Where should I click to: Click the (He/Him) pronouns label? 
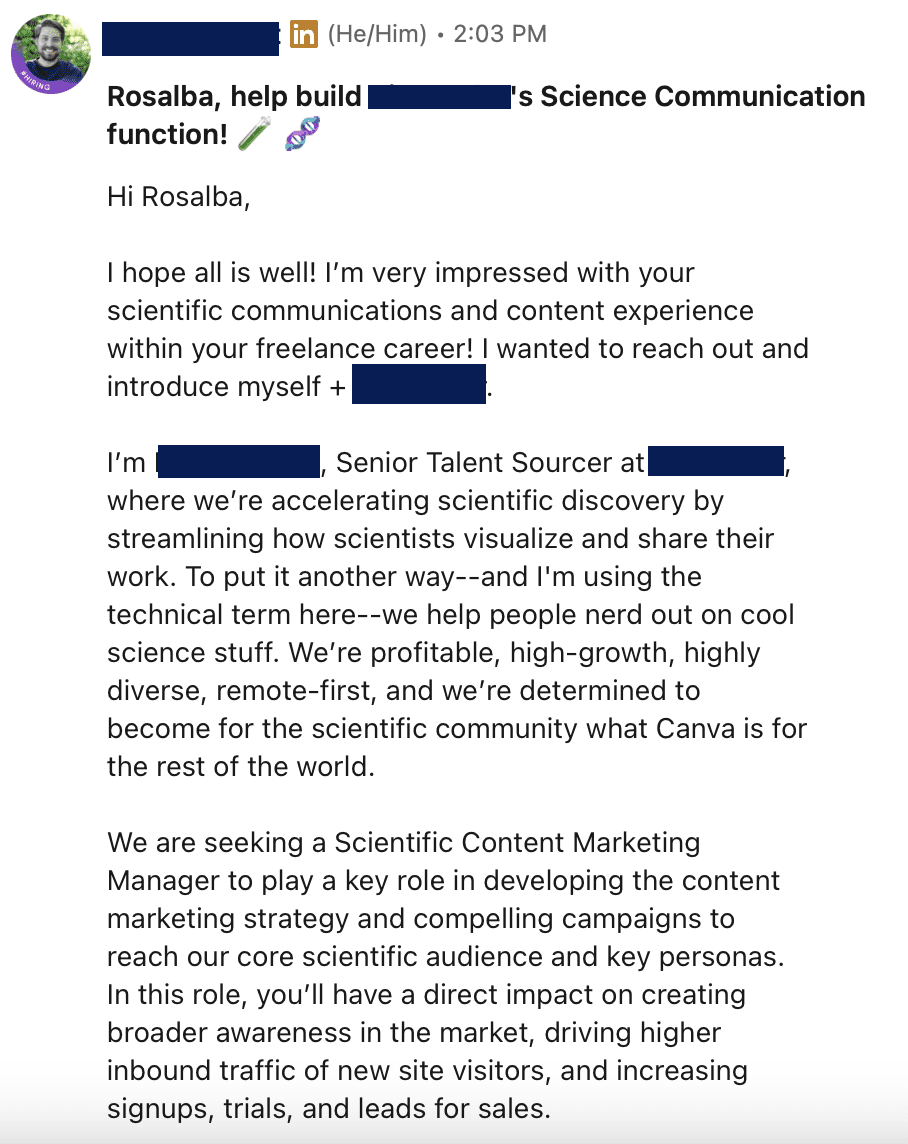coord(376,35)
